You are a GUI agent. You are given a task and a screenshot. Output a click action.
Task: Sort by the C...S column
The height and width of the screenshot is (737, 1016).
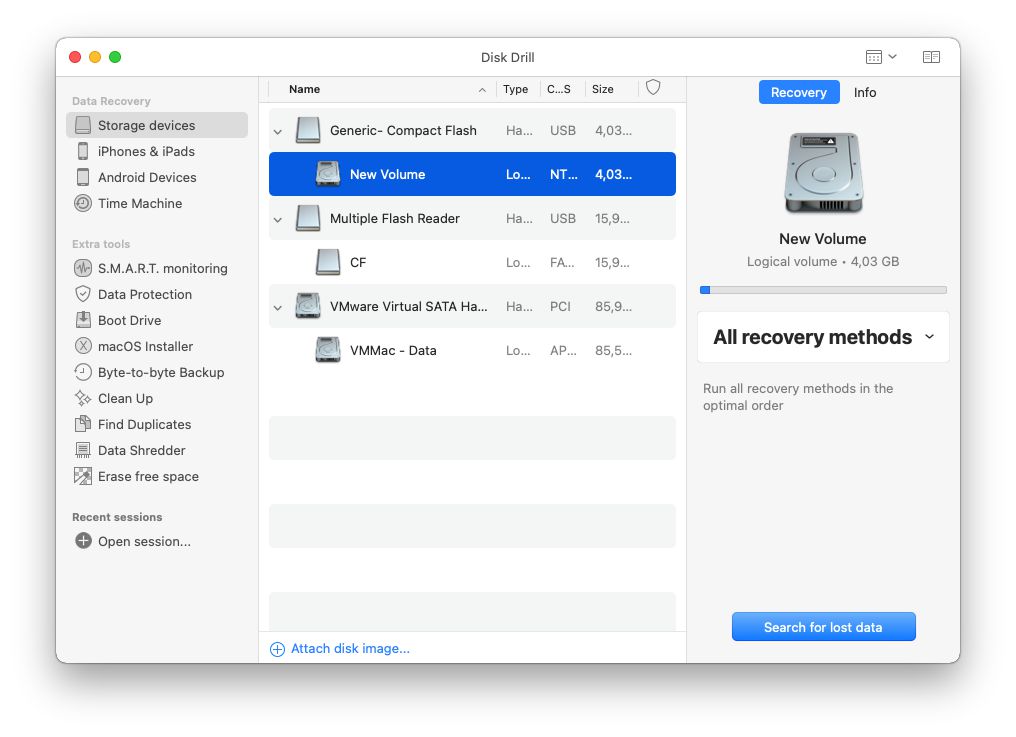559,89
